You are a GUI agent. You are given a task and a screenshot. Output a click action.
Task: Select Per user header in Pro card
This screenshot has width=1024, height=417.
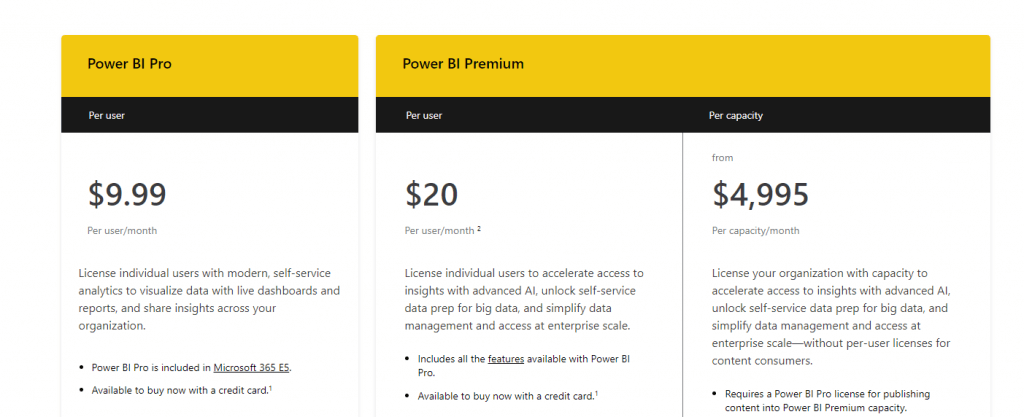tap(106, 115)
